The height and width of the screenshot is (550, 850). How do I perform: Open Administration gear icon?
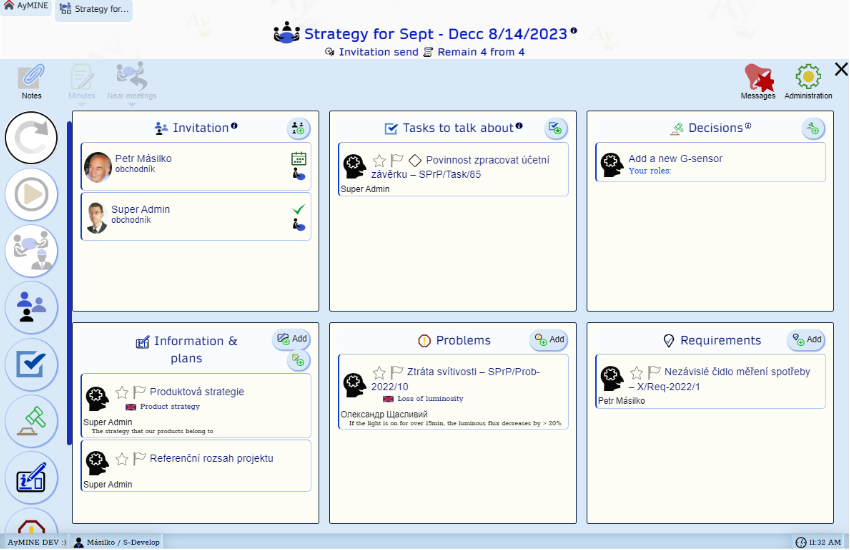808,78
